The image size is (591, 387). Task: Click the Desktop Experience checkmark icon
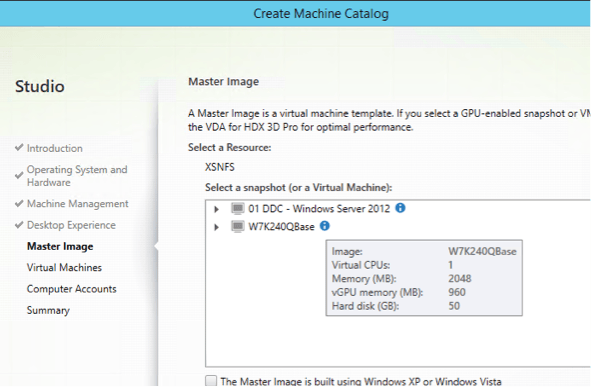(19, 225)
